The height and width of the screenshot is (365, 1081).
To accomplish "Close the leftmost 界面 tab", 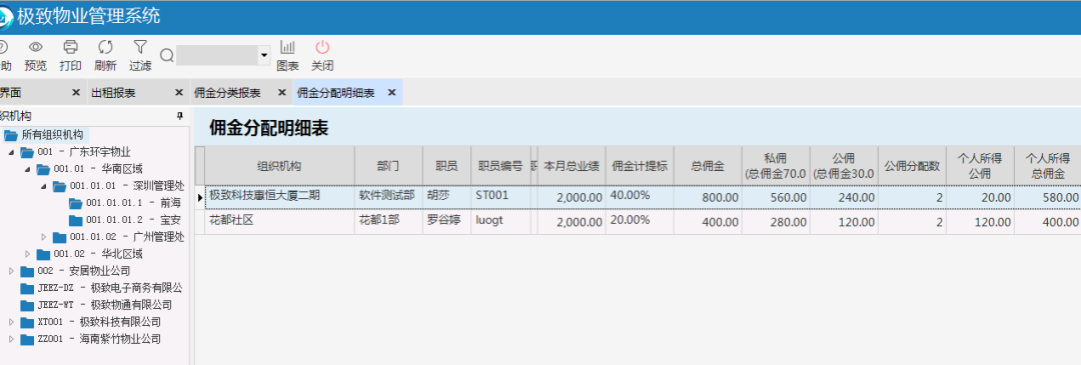I will click(76, 92).
